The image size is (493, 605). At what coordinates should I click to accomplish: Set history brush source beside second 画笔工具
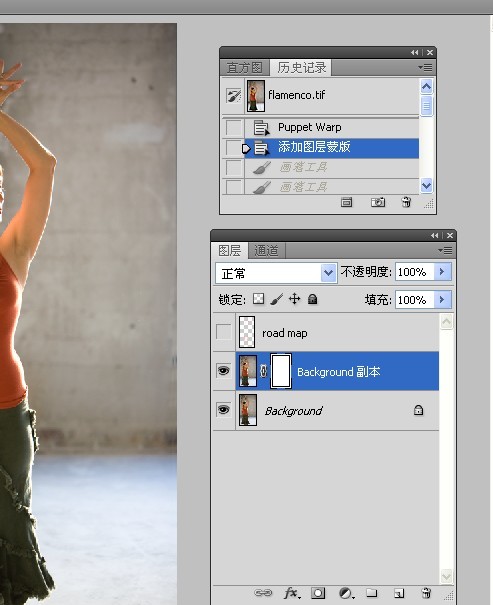coord(233,187)
